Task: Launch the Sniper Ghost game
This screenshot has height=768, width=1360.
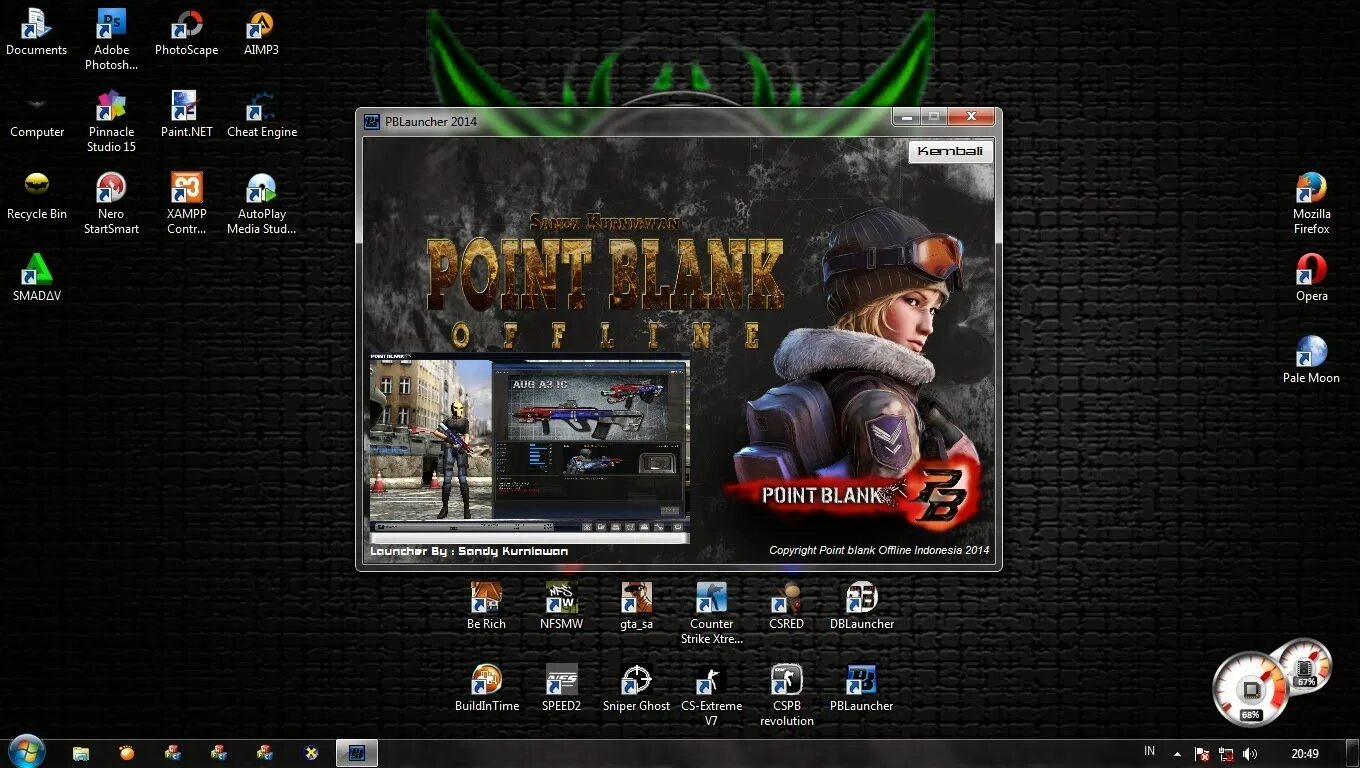Action: point(636,680)
